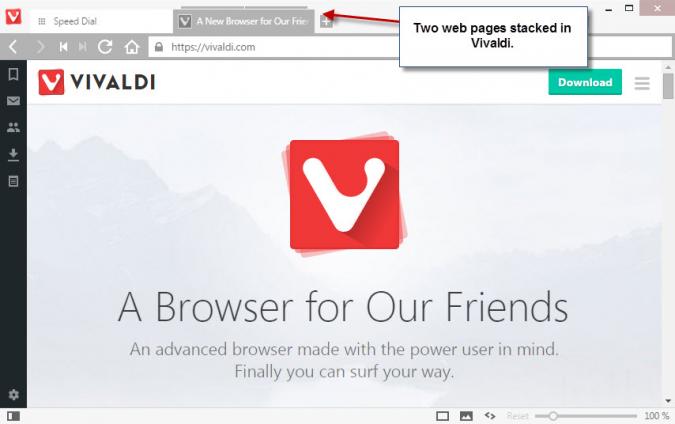The width and height of the screenshot is (675, 424).
Task: Open the Notes panel in sidebar
Action: (x=13, y=181)
